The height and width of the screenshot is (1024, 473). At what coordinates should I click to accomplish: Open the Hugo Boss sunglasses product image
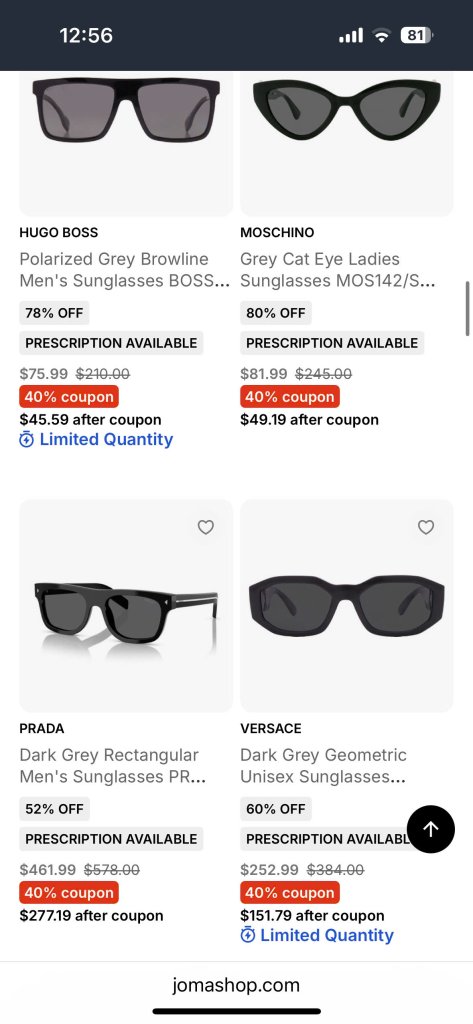(126, 144)
